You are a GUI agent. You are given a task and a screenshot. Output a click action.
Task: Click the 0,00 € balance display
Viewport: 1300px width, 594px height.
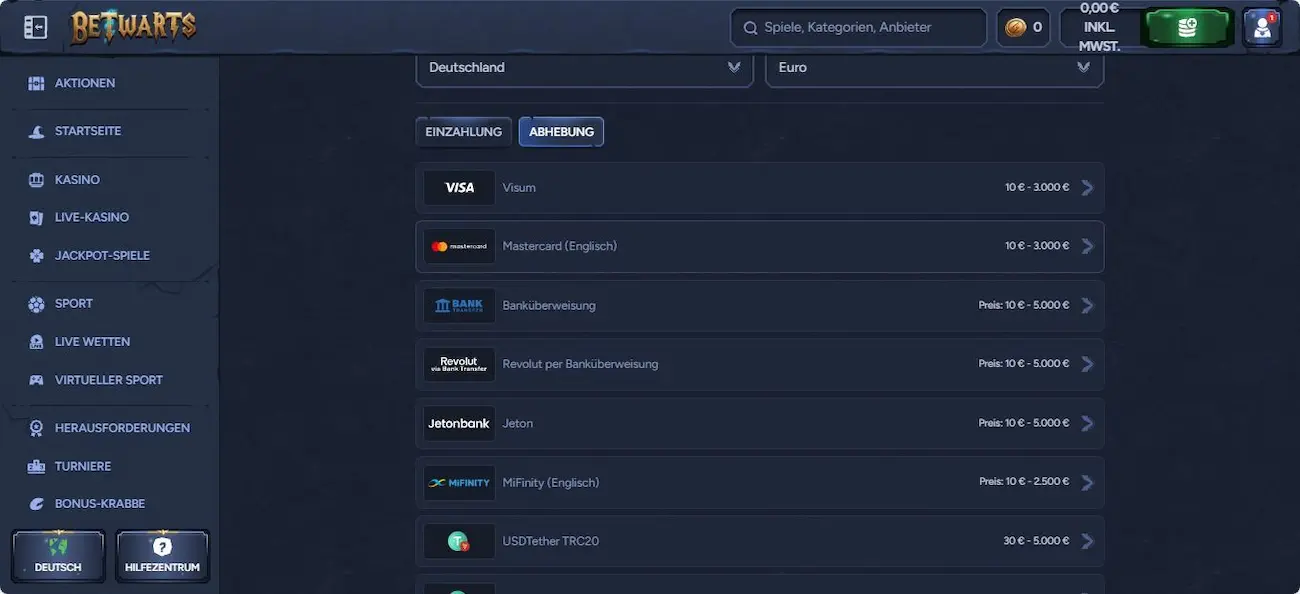(x=1099, y=27)
